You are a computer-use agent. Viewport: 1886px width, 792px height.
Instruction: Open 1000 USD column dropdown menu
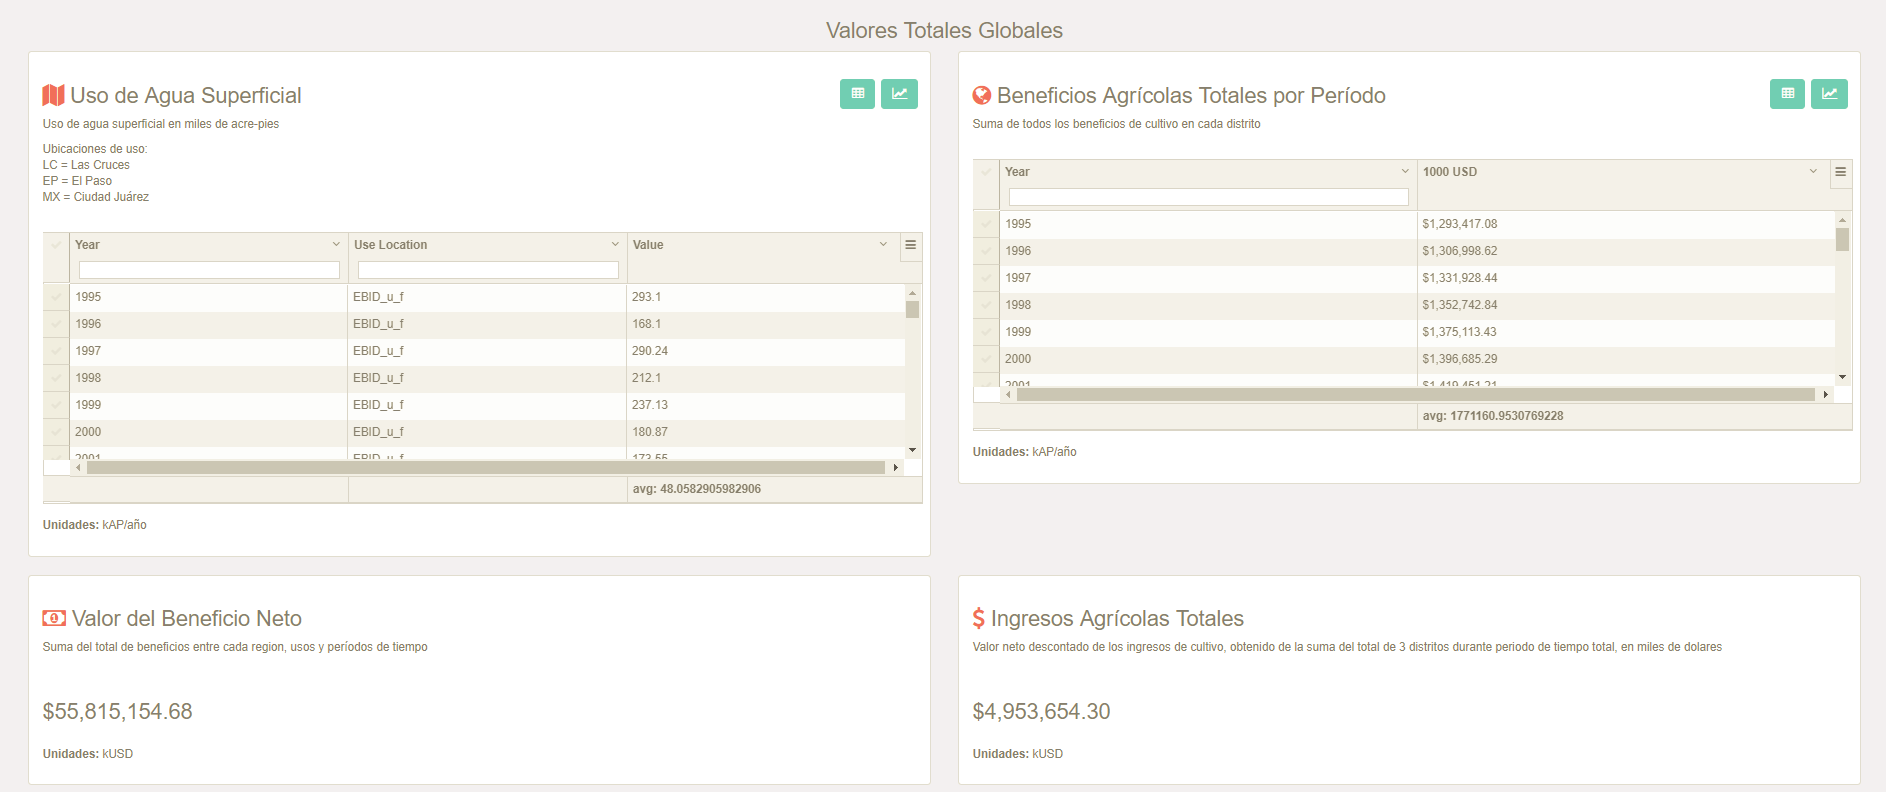[x=1813, y=172]
